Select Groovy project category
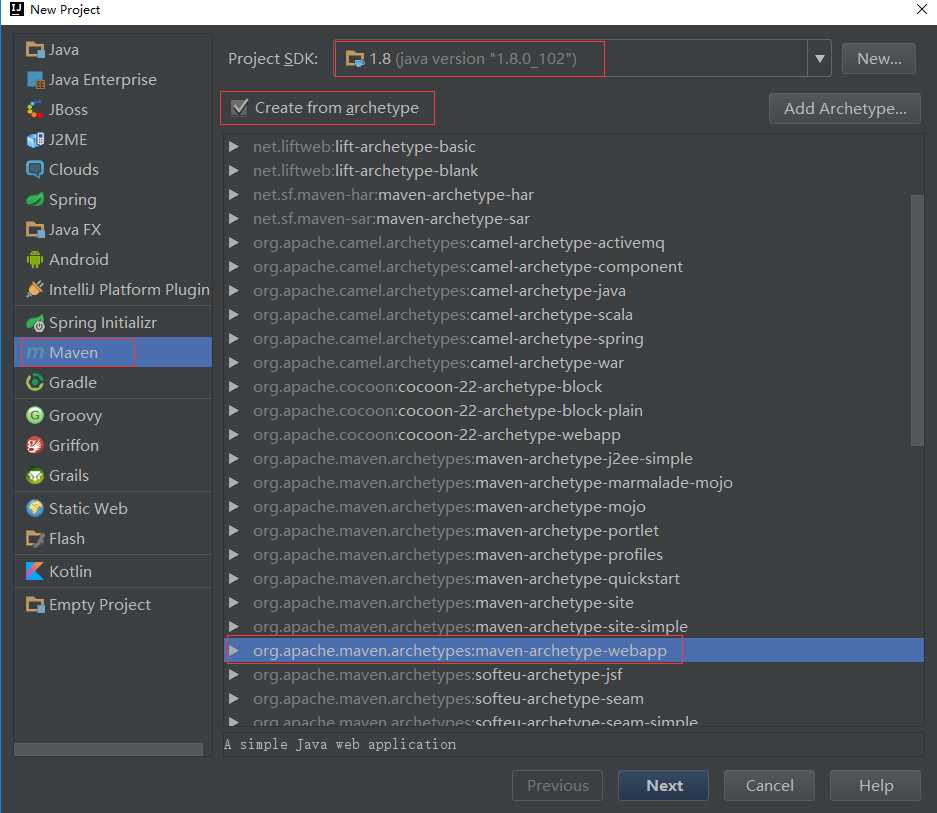 point(113,415)
